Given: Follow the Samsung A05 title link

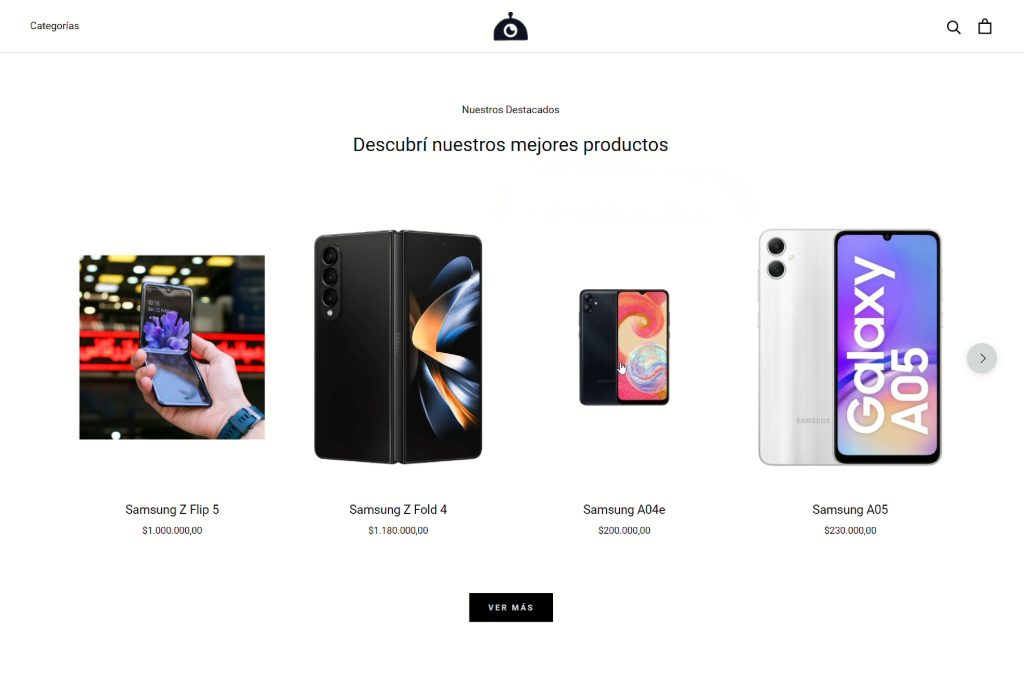Looking at the screenshot, I should point(850,509).
